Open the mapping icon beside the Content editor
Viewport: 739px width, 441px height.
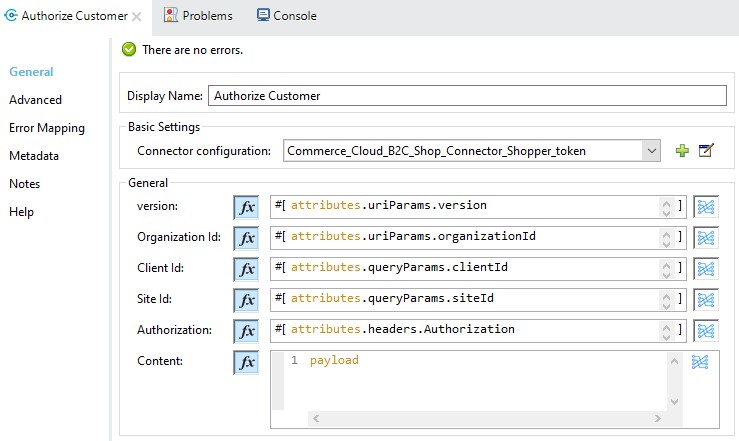[x=700, y=362]
